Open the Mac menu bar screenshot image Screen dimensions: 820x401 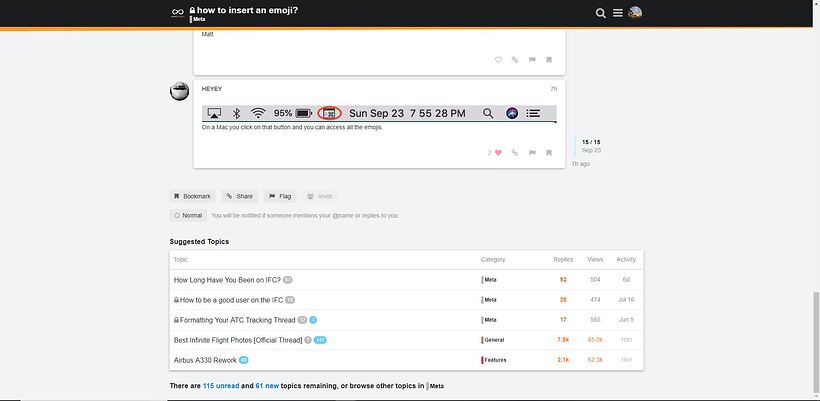click(x=379, y=113)
